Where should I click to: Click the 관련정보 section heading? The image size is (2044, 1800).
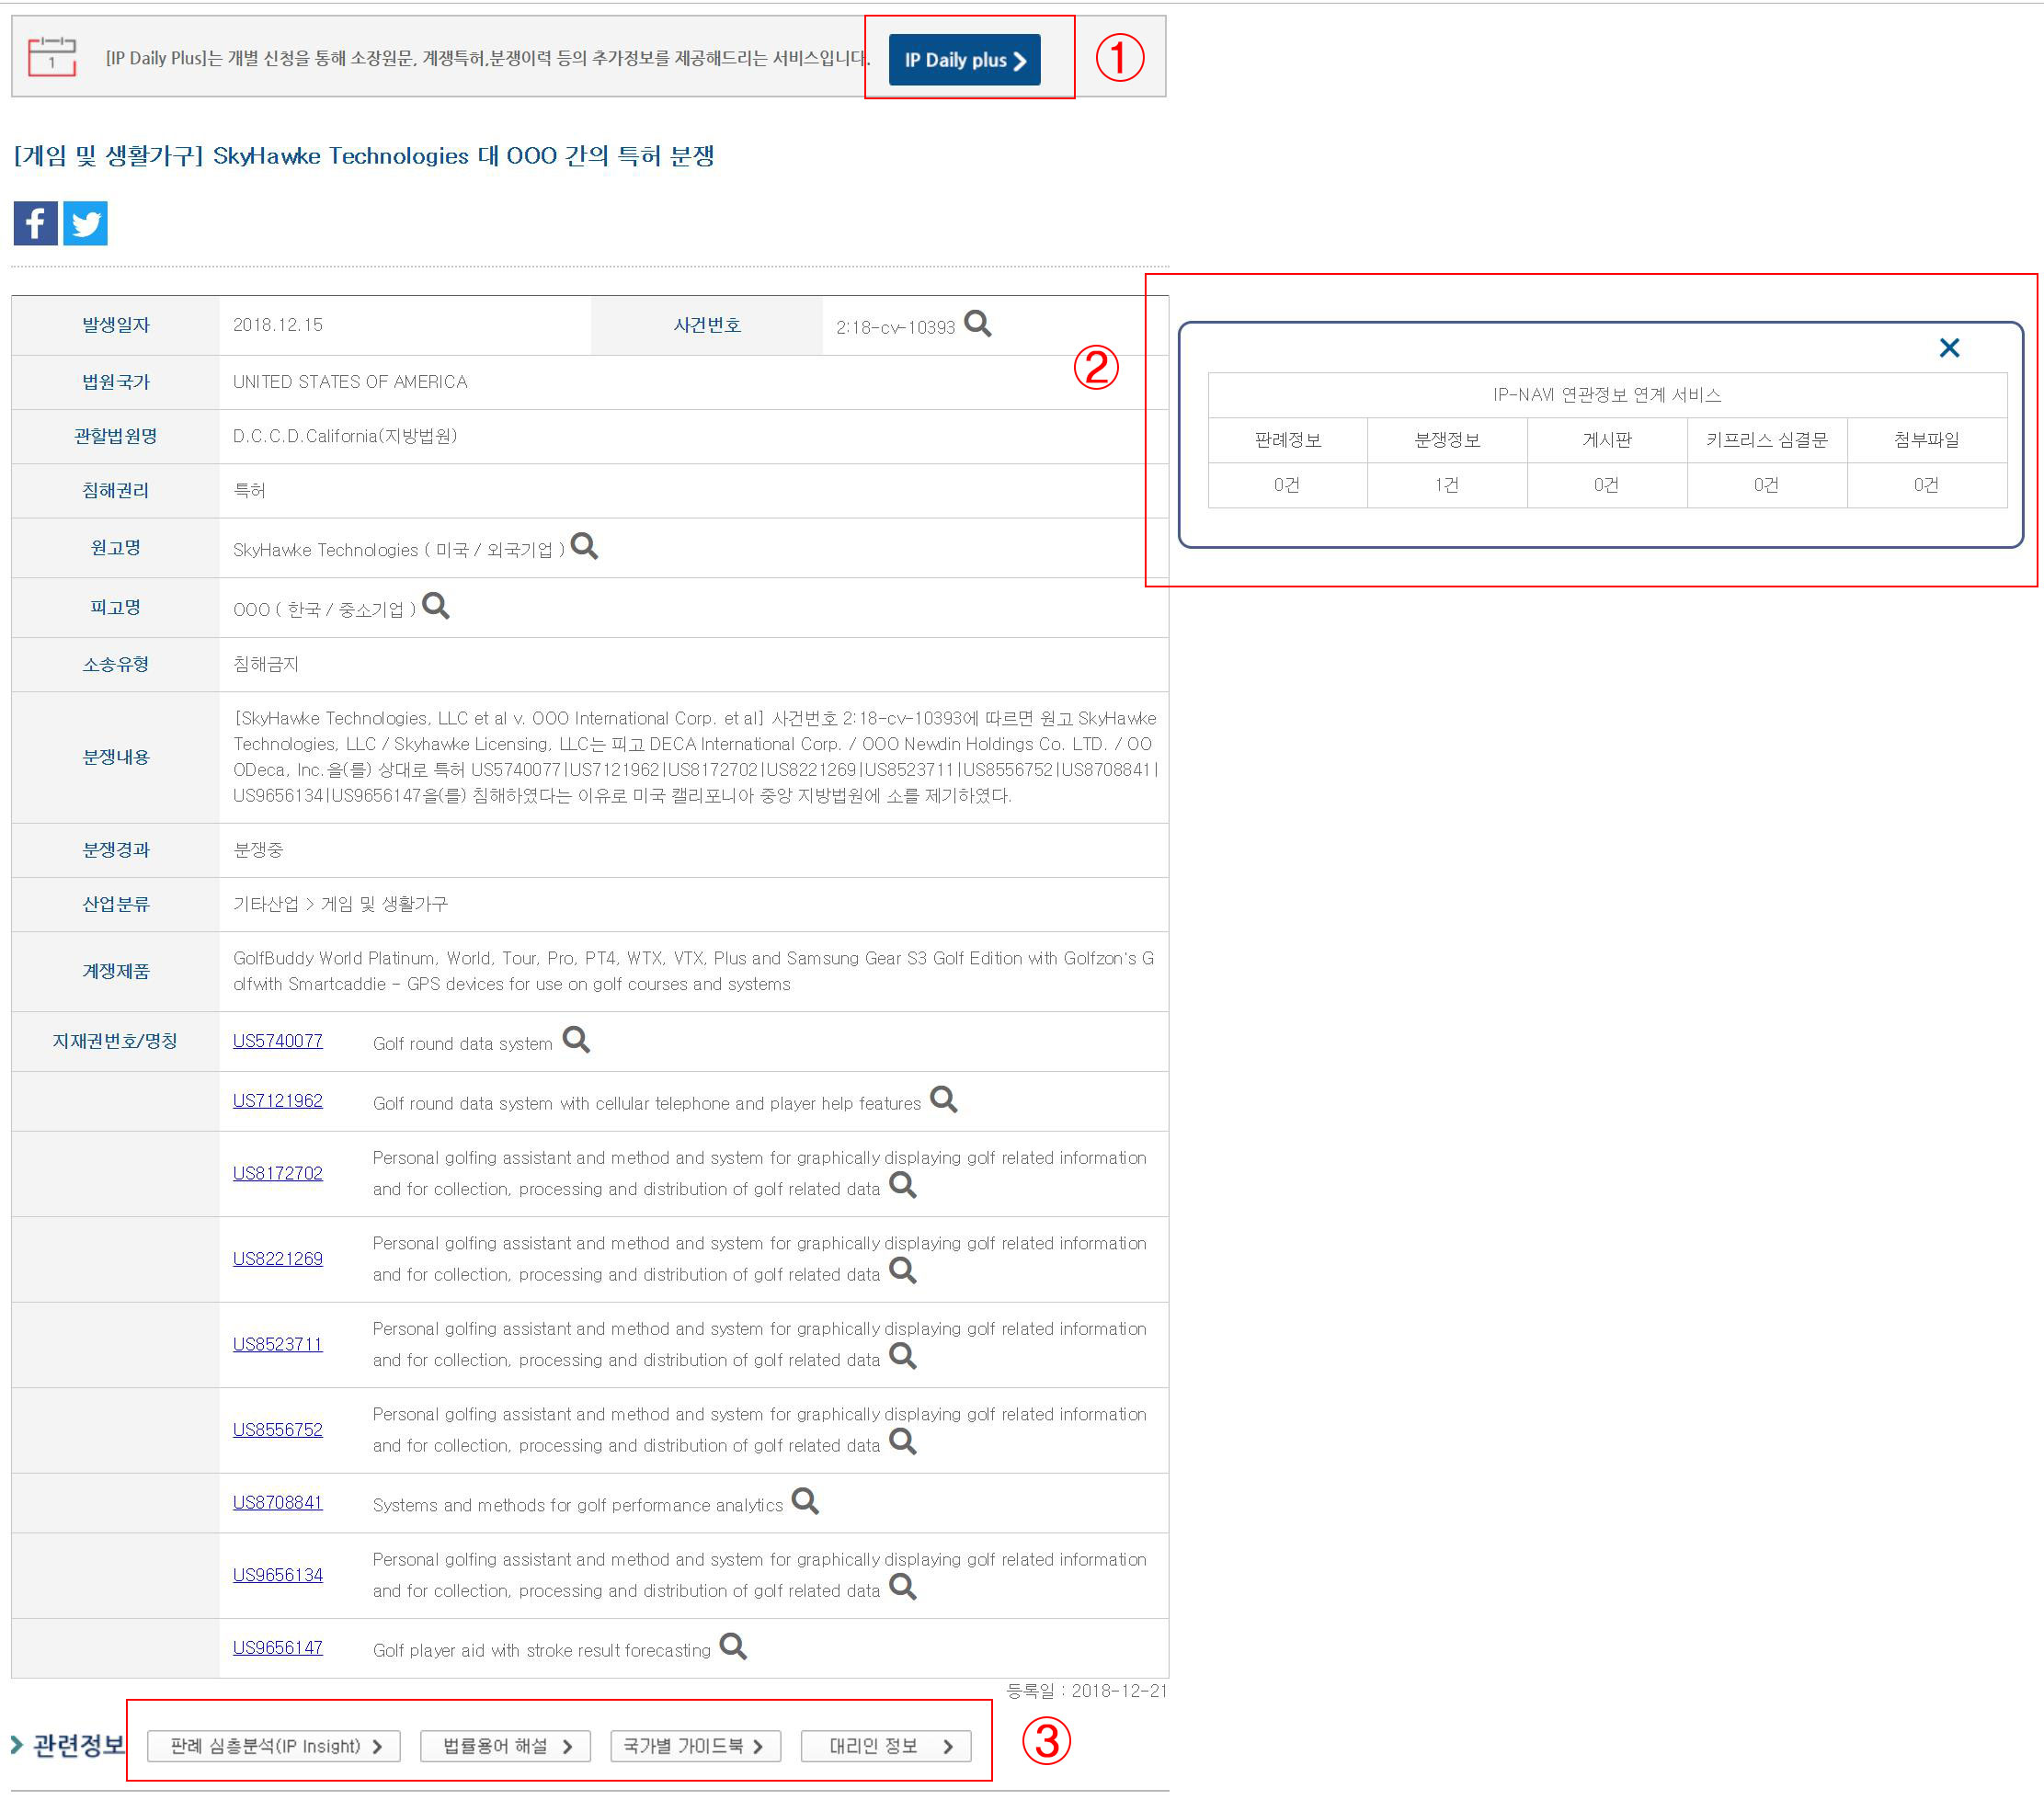tap(79, 1746)
